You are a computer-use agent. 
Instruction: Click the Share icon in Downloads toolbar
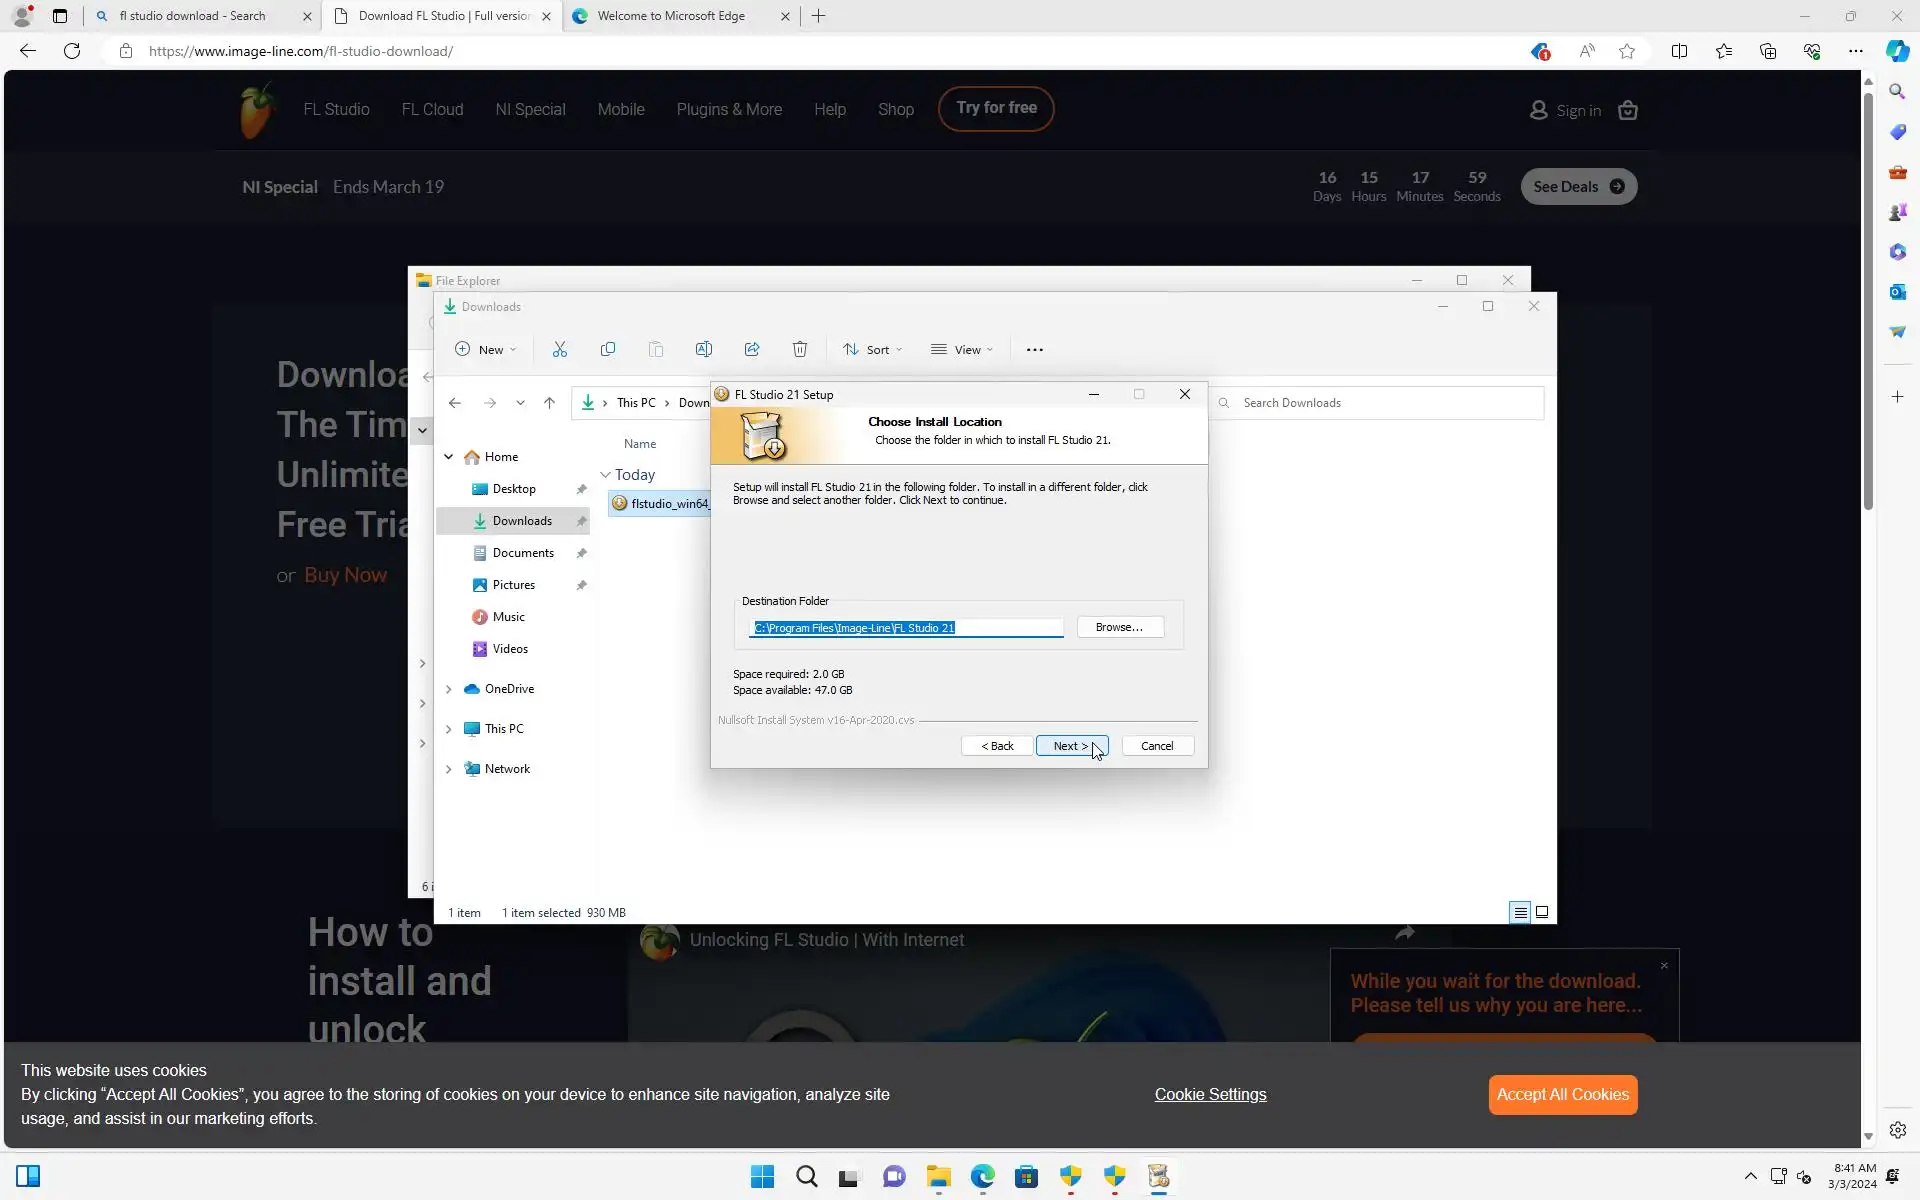pos(752,349)
